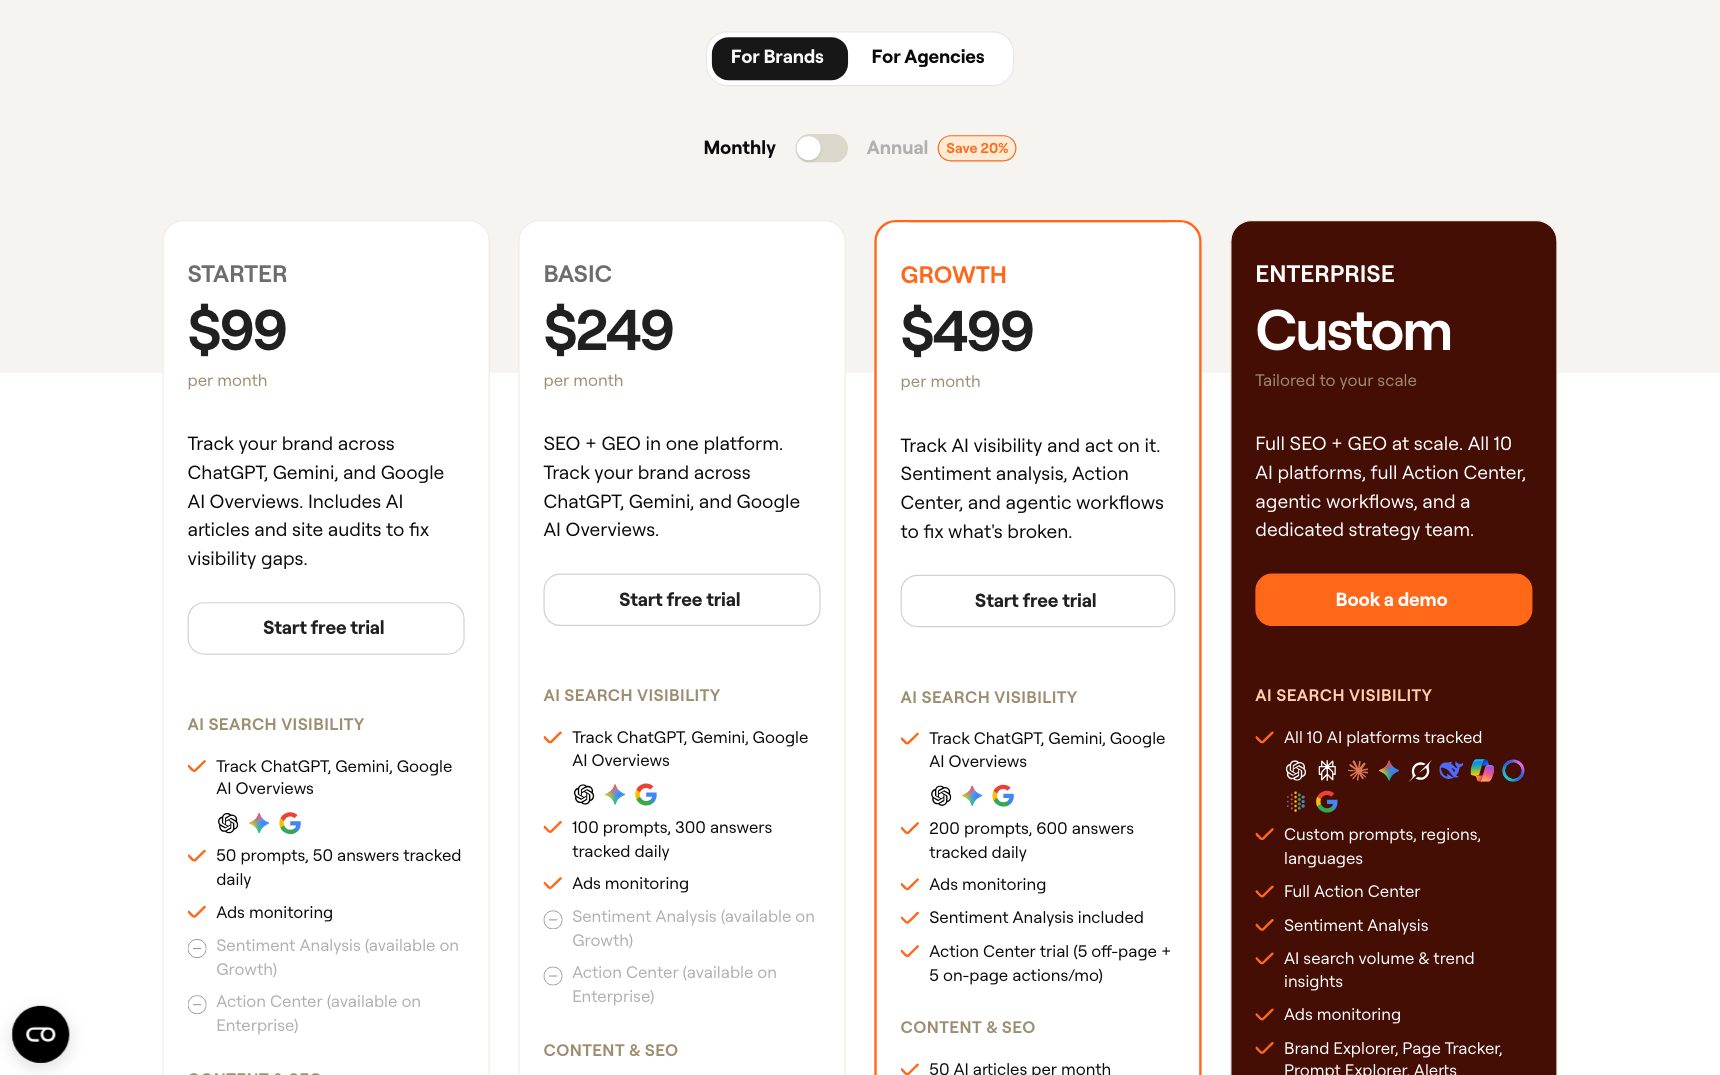Switch to the For Brands tab
Image resolution: width=1720 pixels, height=1075 pixels.
778,57
